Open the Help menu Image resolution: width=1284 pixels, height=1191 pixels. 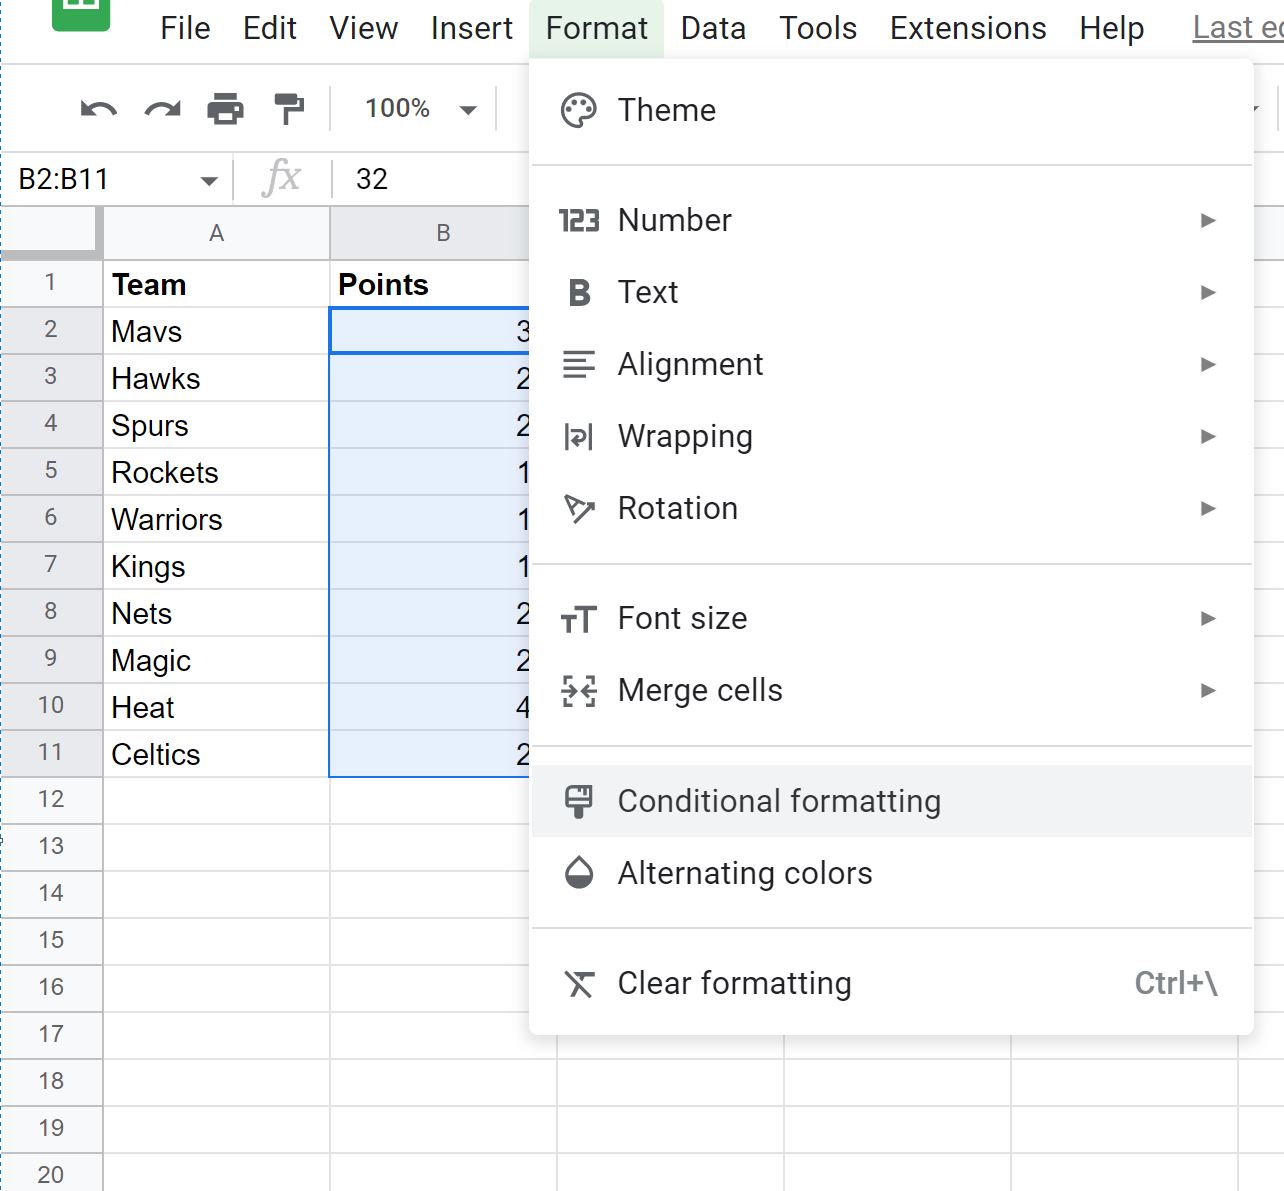click(x=1111, y=28)
